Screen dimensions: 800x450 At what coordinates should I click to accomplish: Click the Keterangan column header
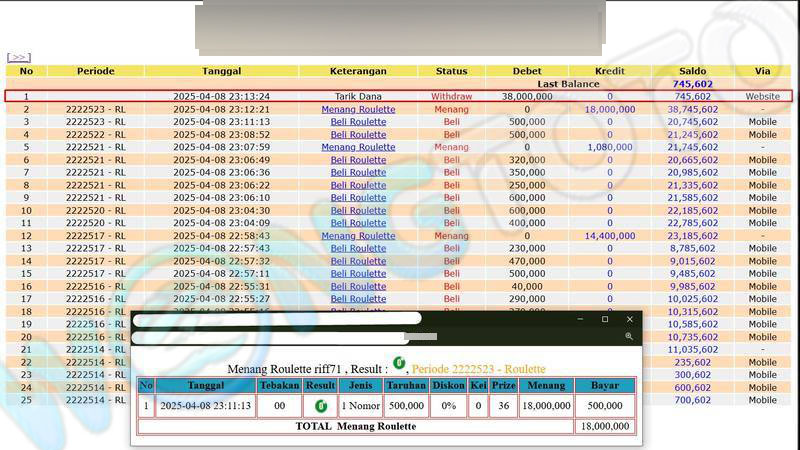(x=358, y=71)
